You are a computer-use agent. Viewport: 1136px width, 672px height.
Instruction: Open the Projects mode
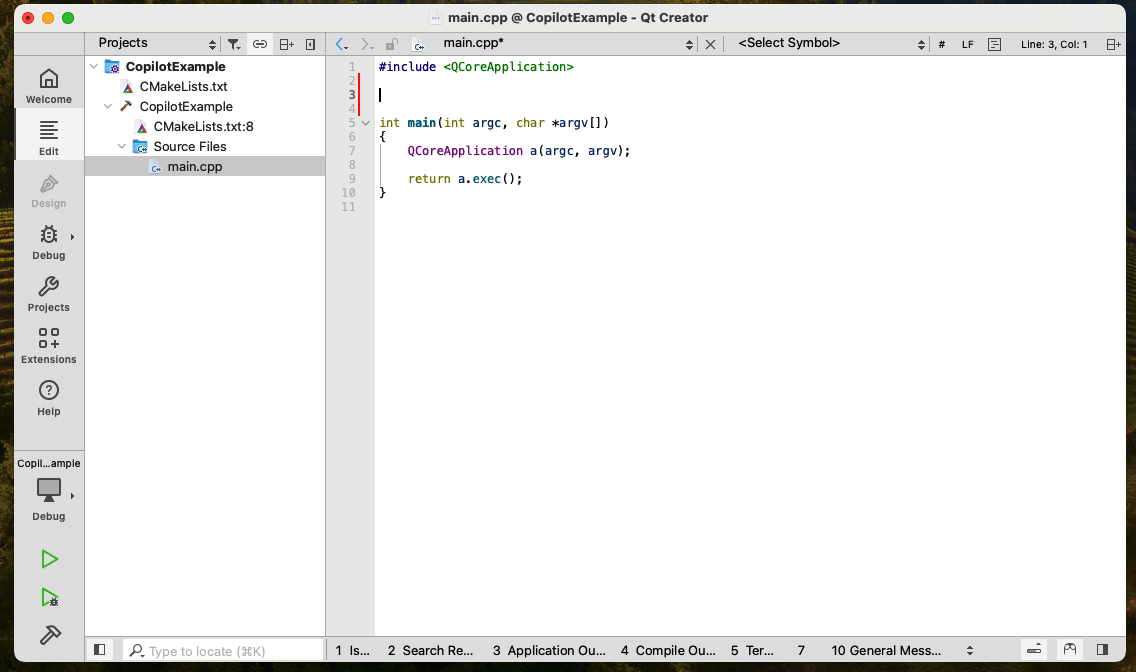(x=49, y=294)
